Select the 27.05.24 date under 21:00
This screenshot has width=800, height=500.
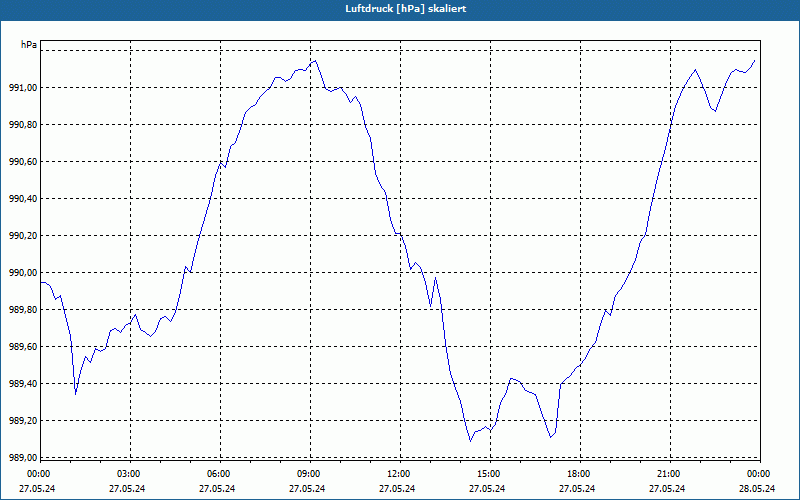pyautogui.click(x=668, y=488)
